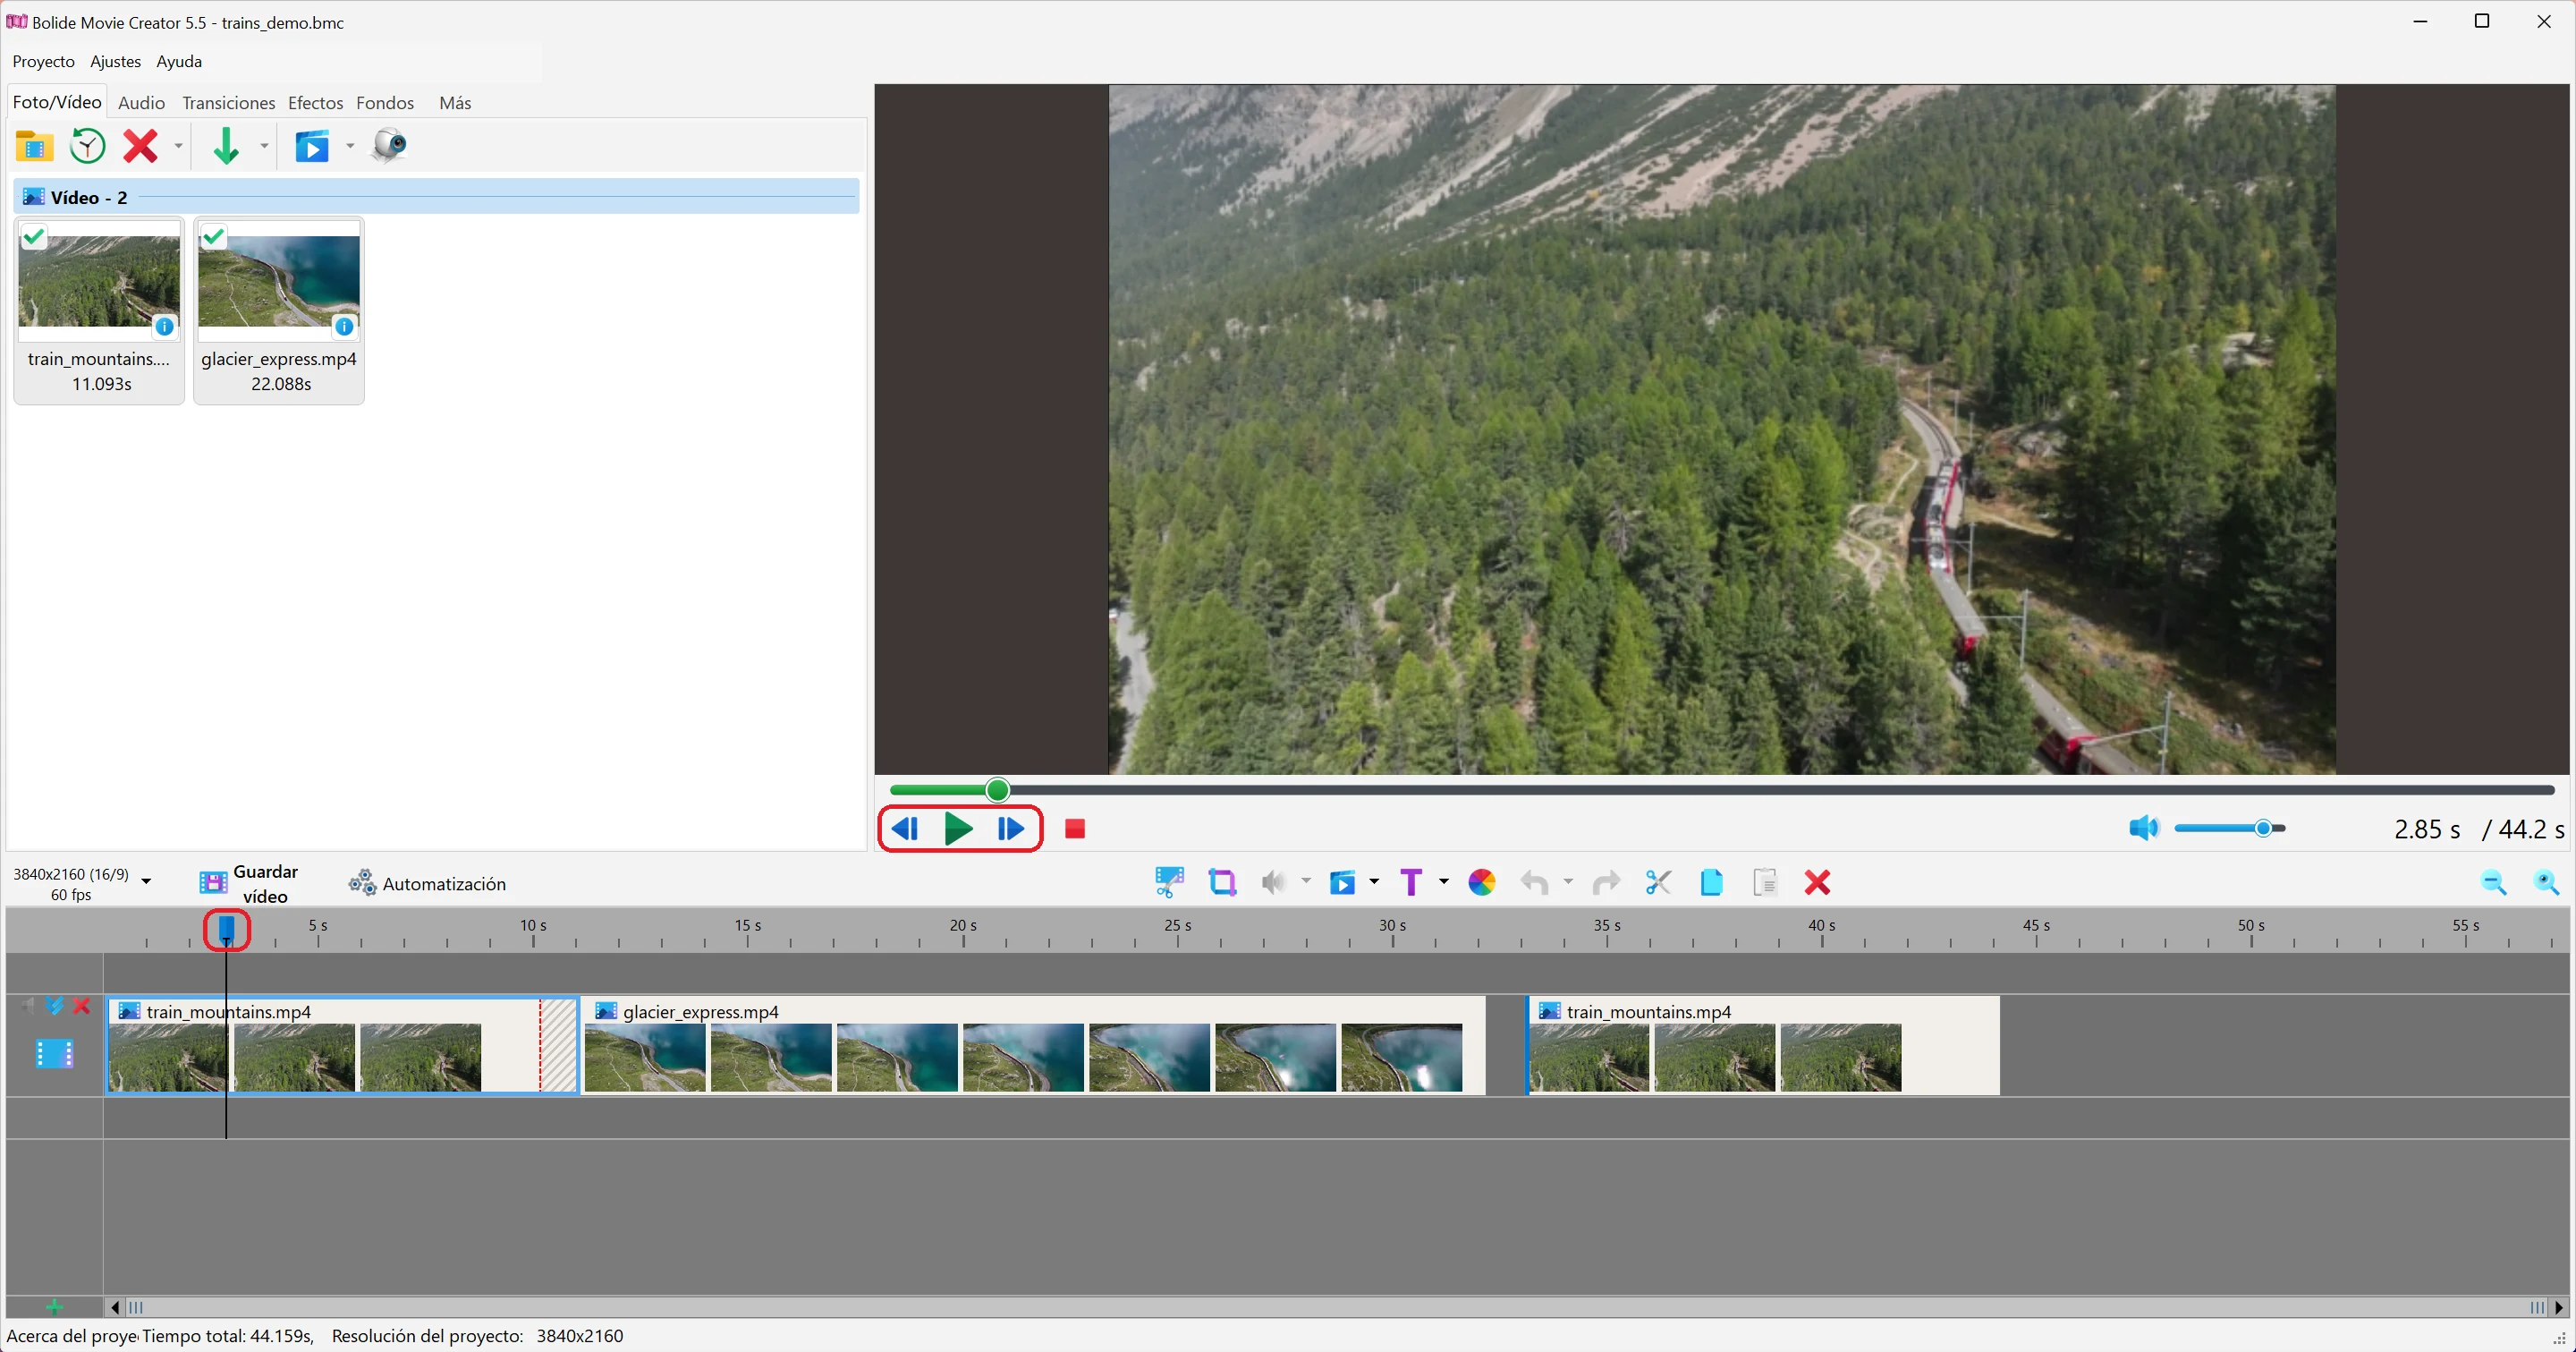Open the dropdown arrow next to text tool
Screen dimensions: 2576x1352
tap(1443, 881)
